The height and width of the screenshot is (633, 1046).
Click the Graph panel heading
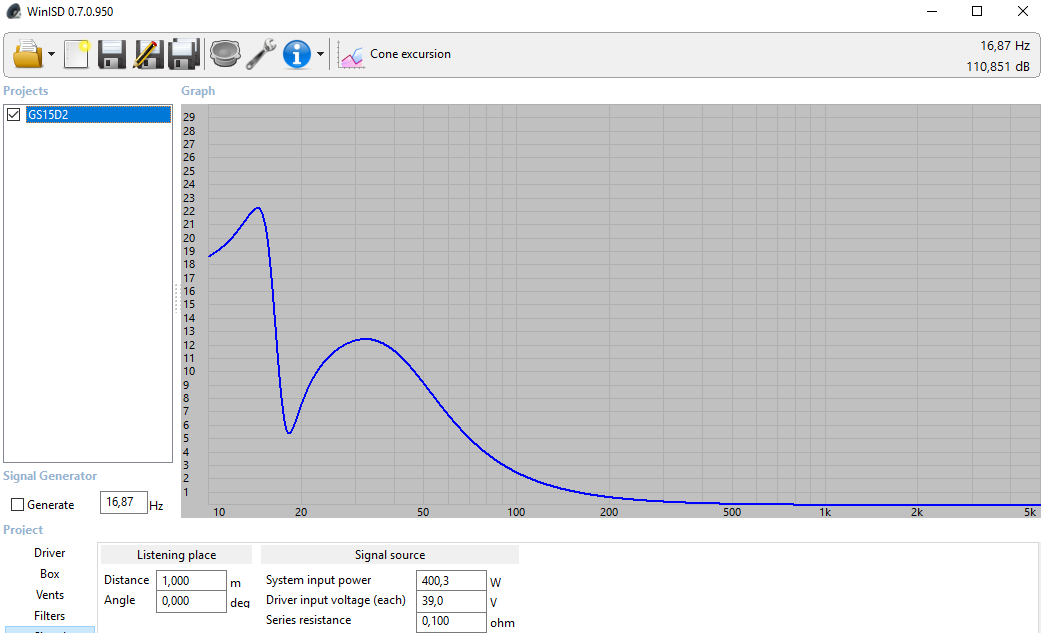click(198, 91)
